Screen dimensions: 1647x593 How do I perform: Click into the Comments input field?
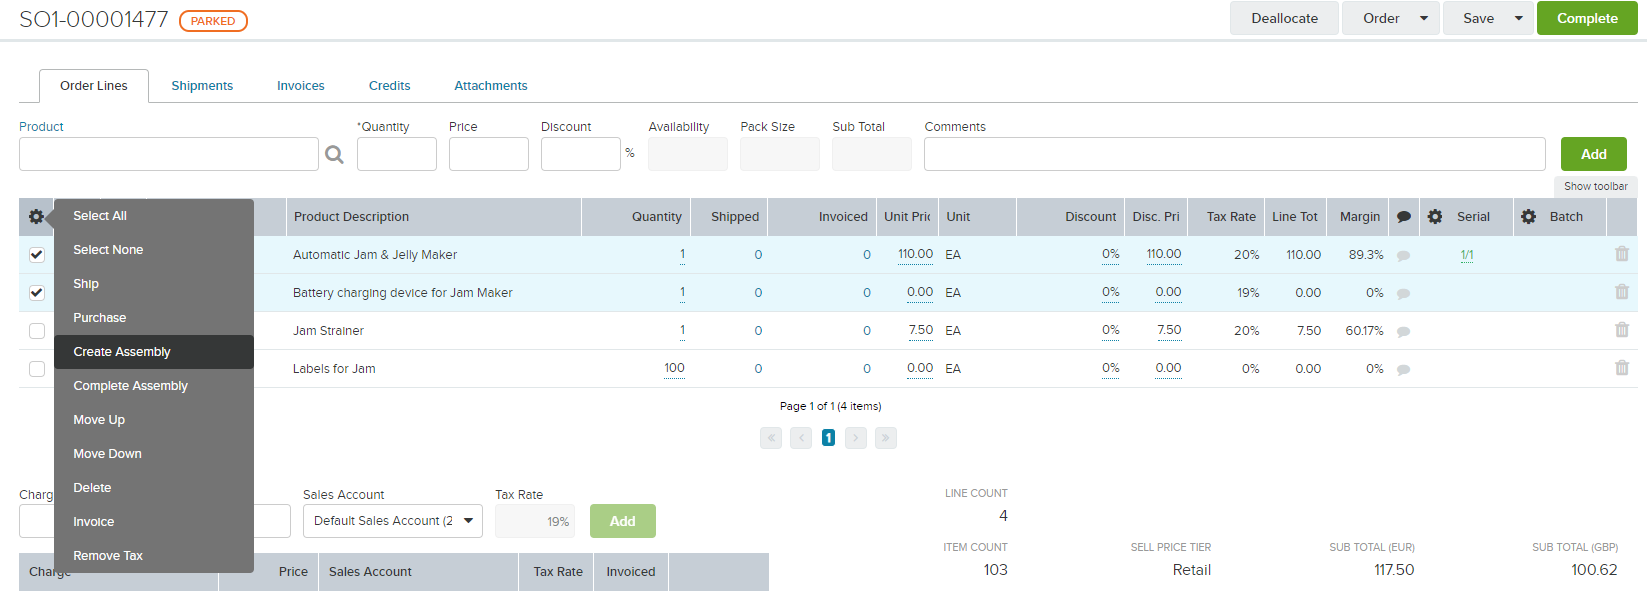[1234, 154]
